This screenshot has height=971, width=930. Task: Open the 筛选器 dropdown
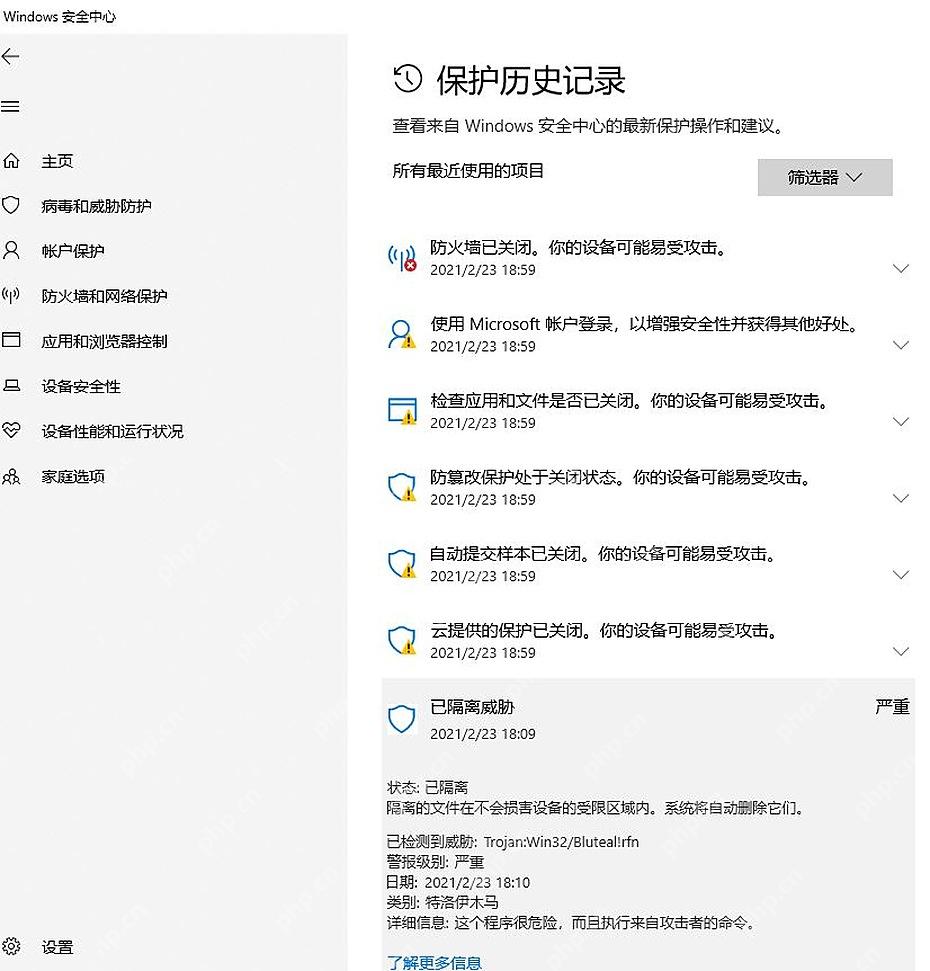(825, 178)
